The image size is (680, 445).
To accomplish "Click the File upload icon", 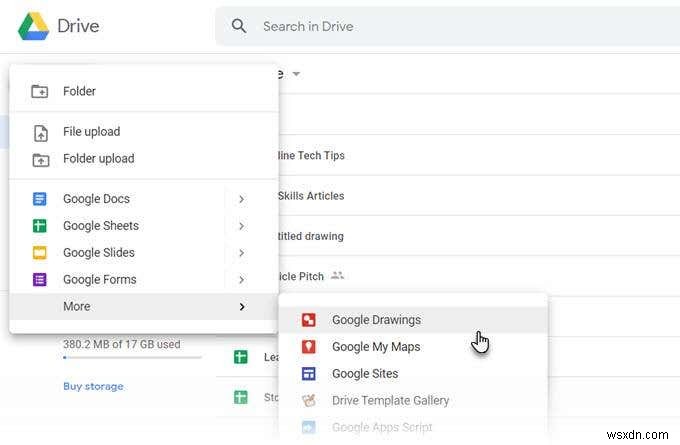I will pyautogui.click(x=41, y=133).
